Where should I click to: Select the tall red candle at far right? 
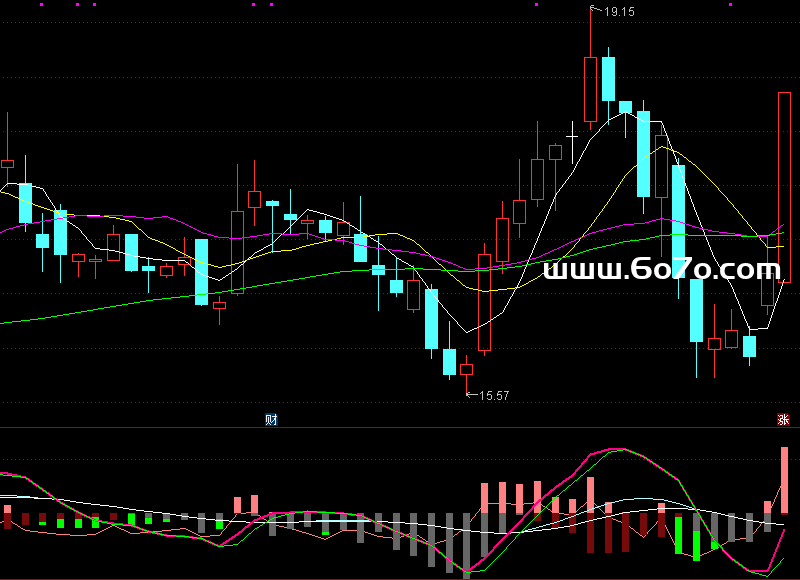(x=785, y=187)
